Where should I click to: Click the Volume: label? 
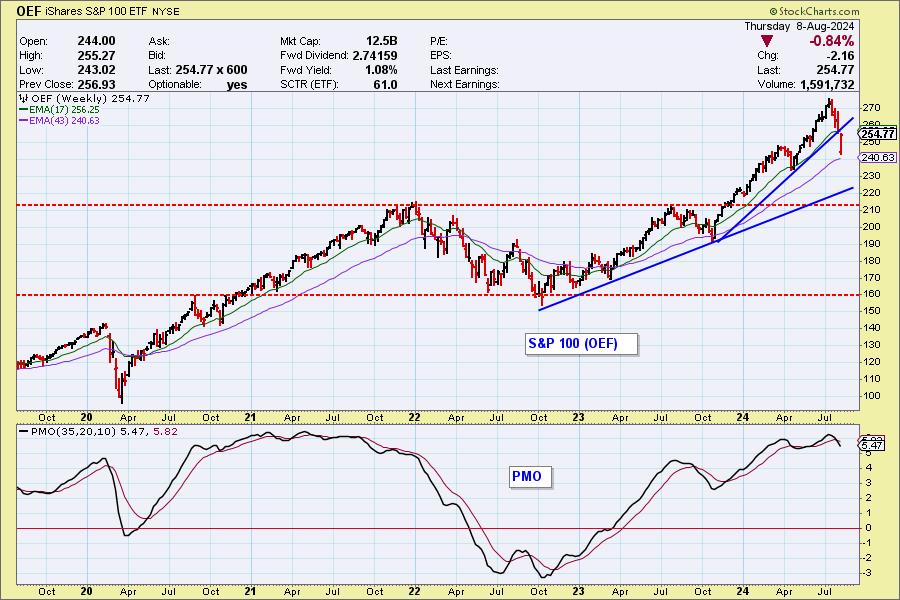tap(776, 84)
